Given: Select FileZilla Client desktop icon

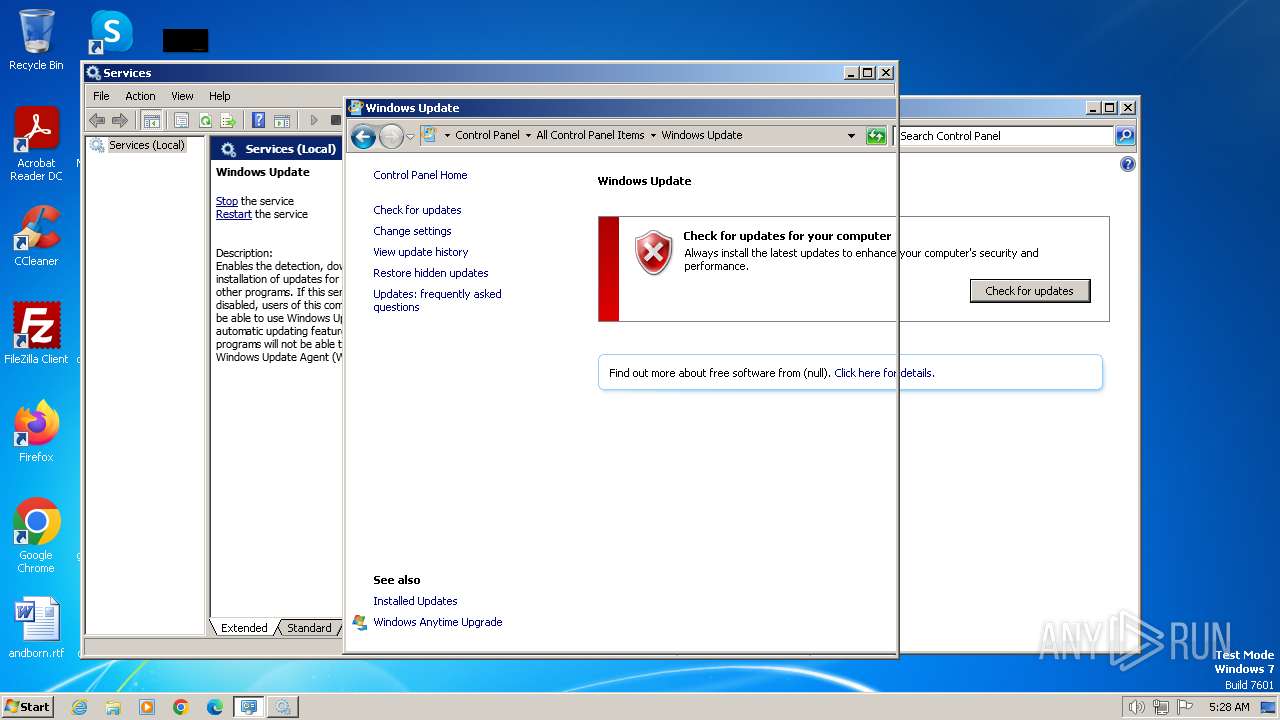Looking at the screenshot, I should (36, 333).
